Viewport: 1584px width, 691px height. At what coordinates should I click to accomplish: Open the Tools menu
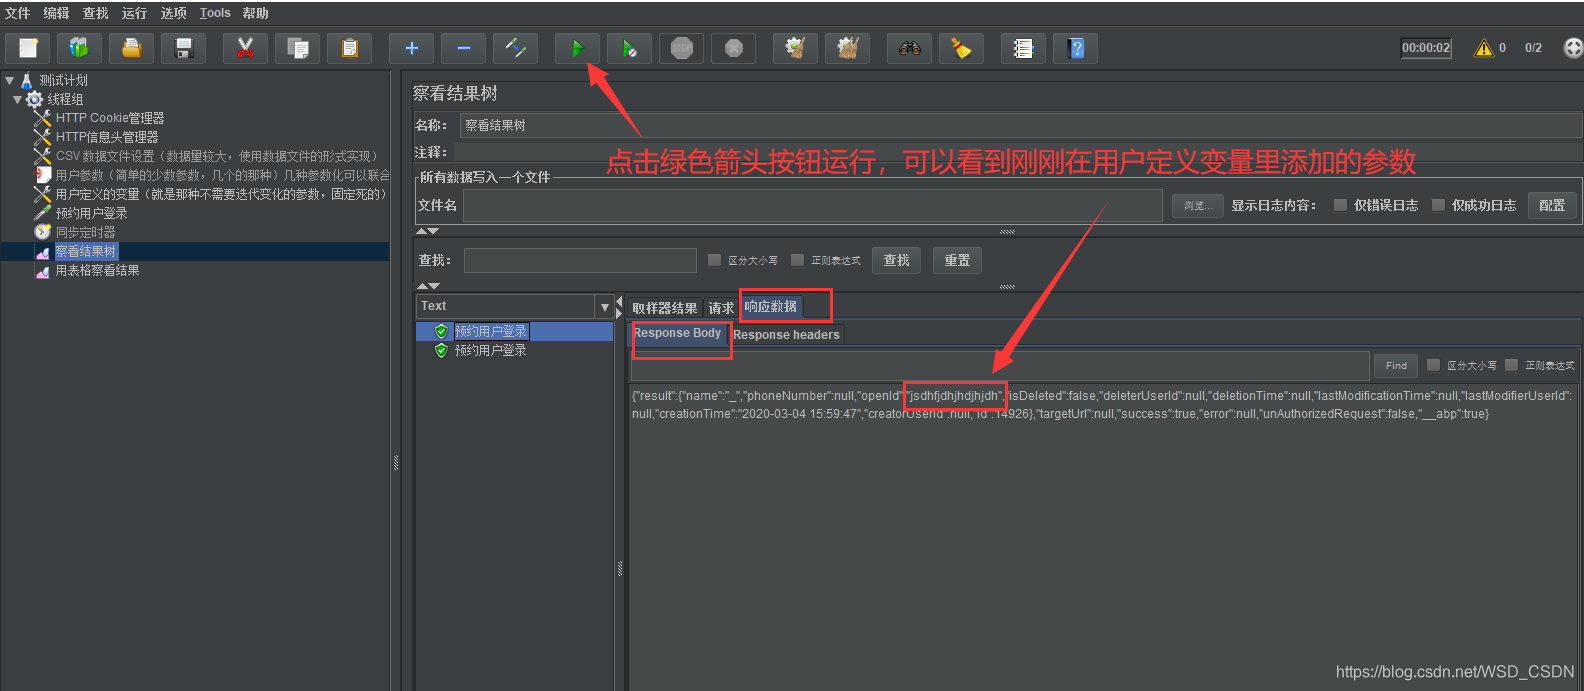point(215,13)
